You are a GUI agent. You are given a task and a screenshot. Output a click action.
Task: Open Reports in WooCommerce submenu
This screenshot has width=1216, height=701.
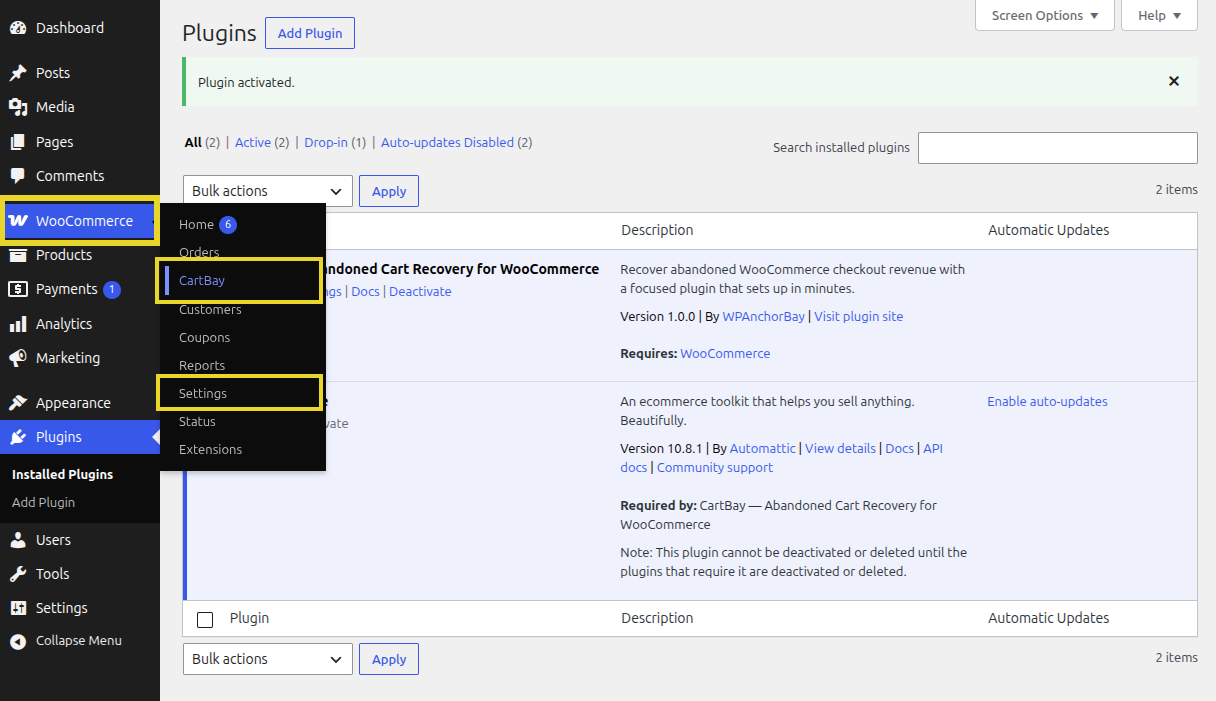point(202,366)
